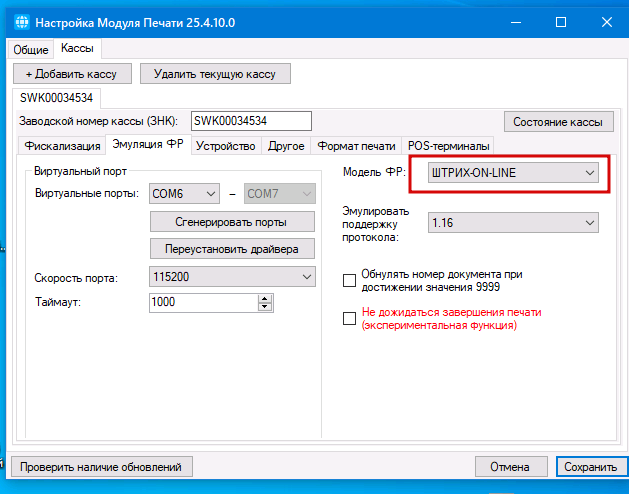Click the Виртуальные порты label
The height and width of the screenshot is (494, 629).
tap(87, 193)
